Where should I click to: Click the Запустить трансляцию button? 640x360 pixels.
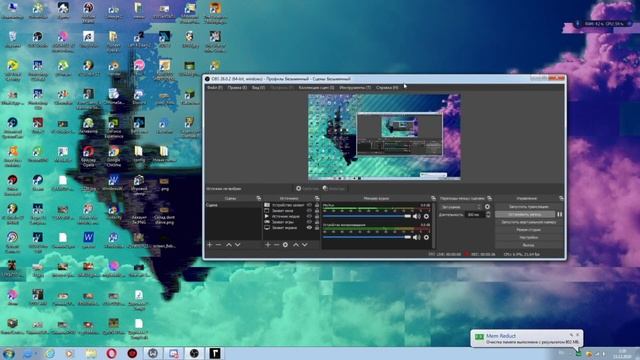(529, 207)
